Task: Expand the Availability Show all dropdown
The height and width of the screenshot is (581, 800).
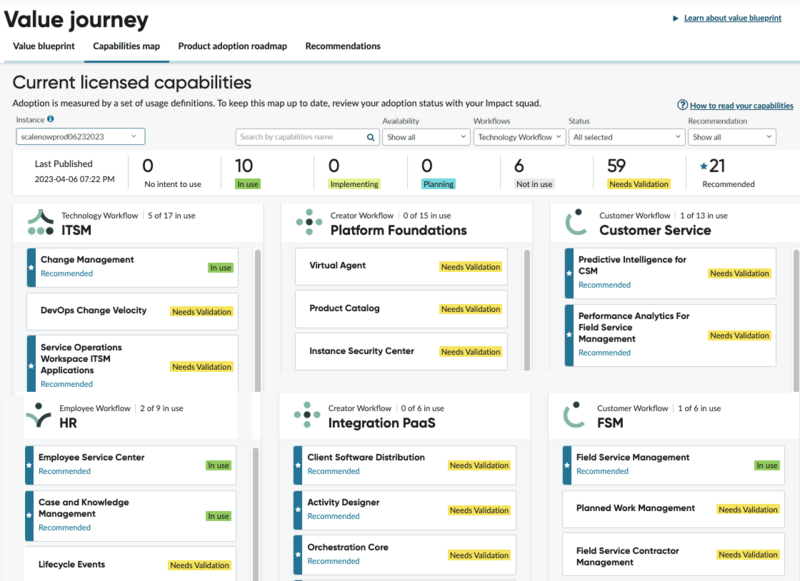Action: [x=426, y=137]
